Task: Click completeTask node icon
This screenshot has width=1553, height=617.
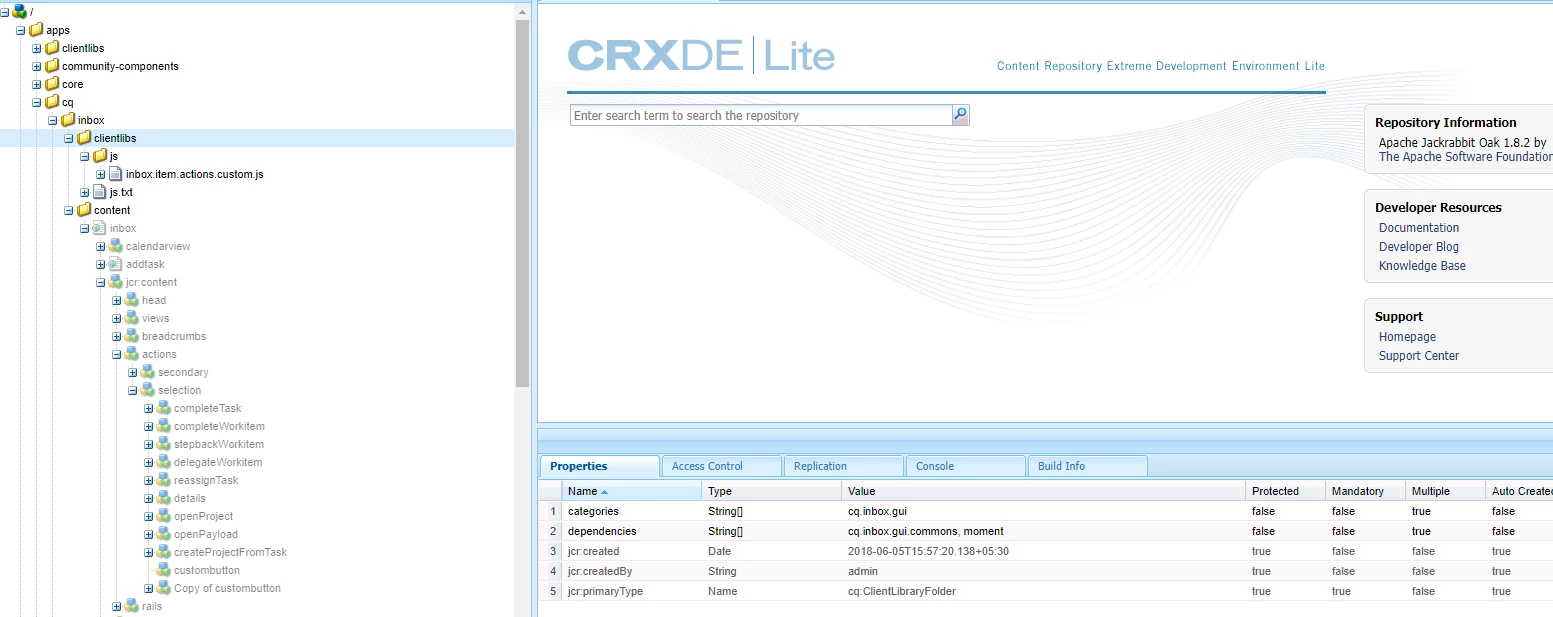Action: [x=164, y=408]
